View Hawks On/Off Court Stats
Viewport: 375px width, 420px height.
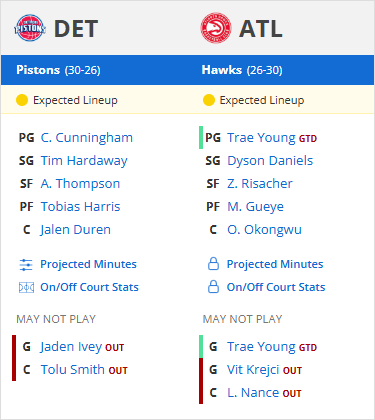276,287
